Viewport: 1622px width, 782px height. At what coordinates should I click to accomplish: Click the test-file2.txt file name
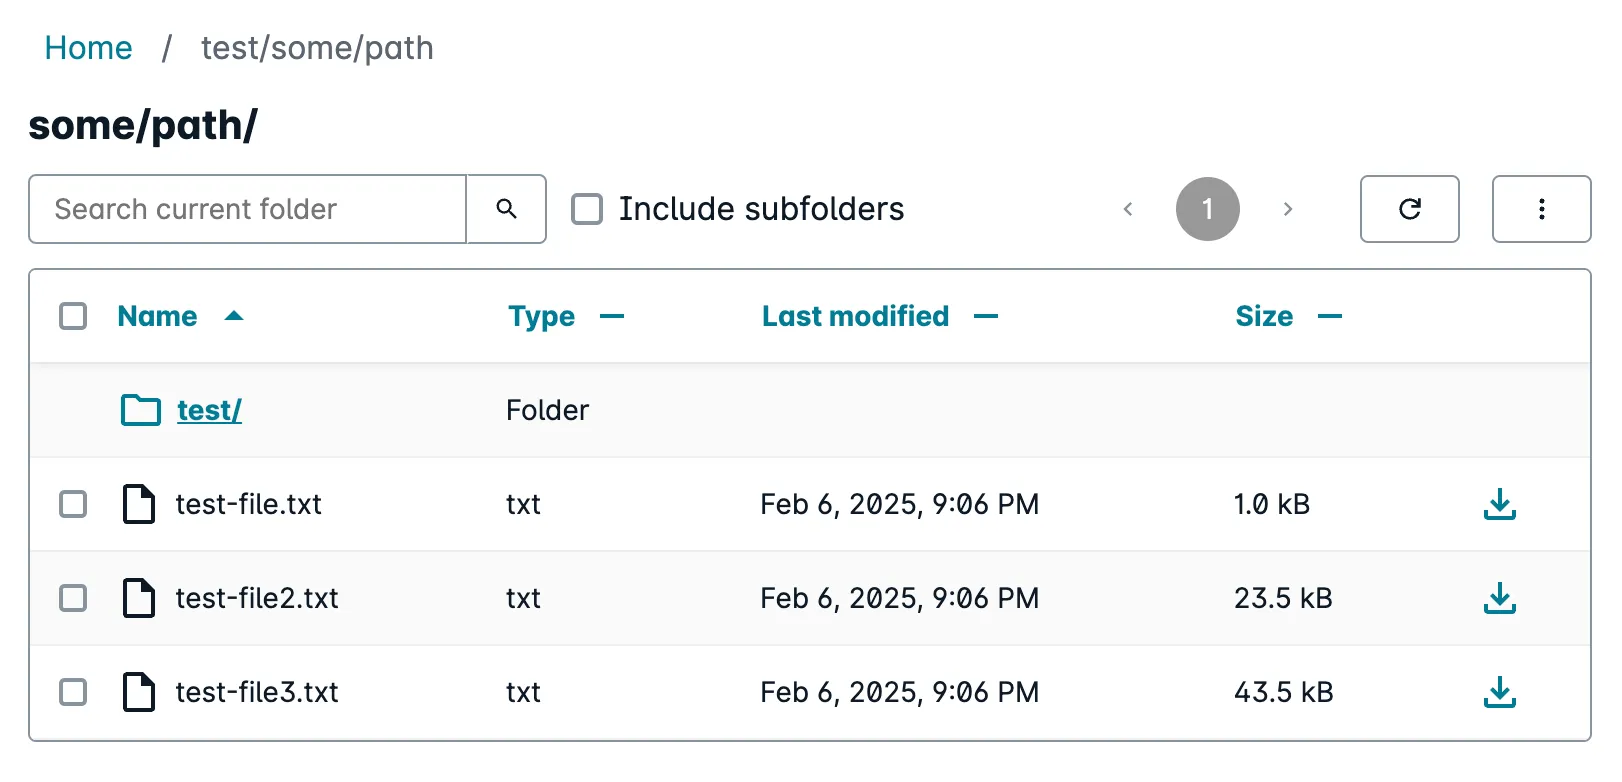257,598
